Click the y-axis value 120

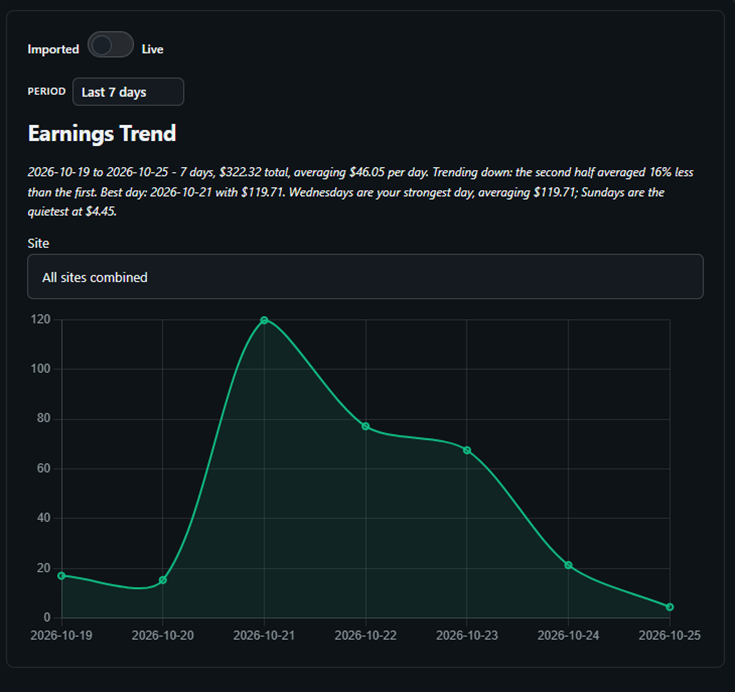(40, 319)
